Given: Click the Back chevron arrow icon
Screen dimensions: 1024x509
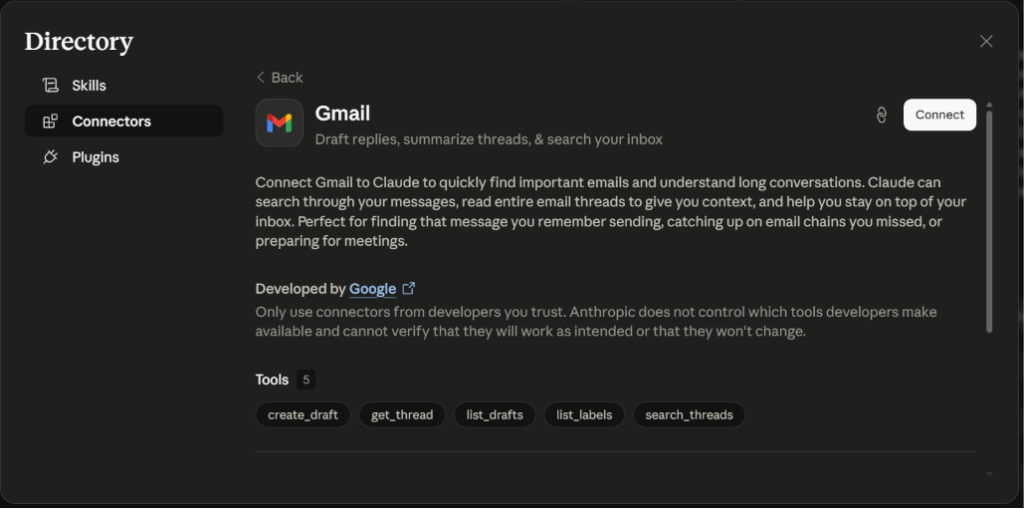Looking at the screenshot, I should coord(261,77).
